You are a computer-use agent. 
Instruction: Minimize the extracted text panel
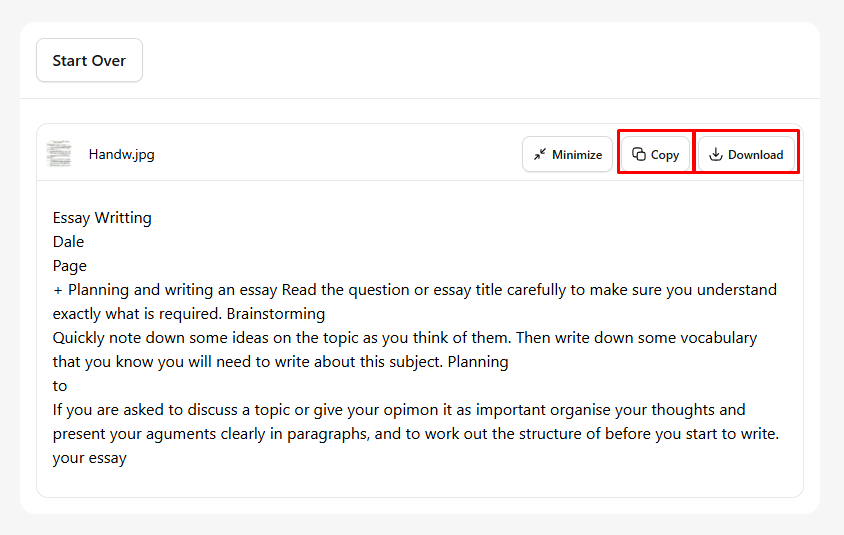pyautogui.click(x=567, y=154)
